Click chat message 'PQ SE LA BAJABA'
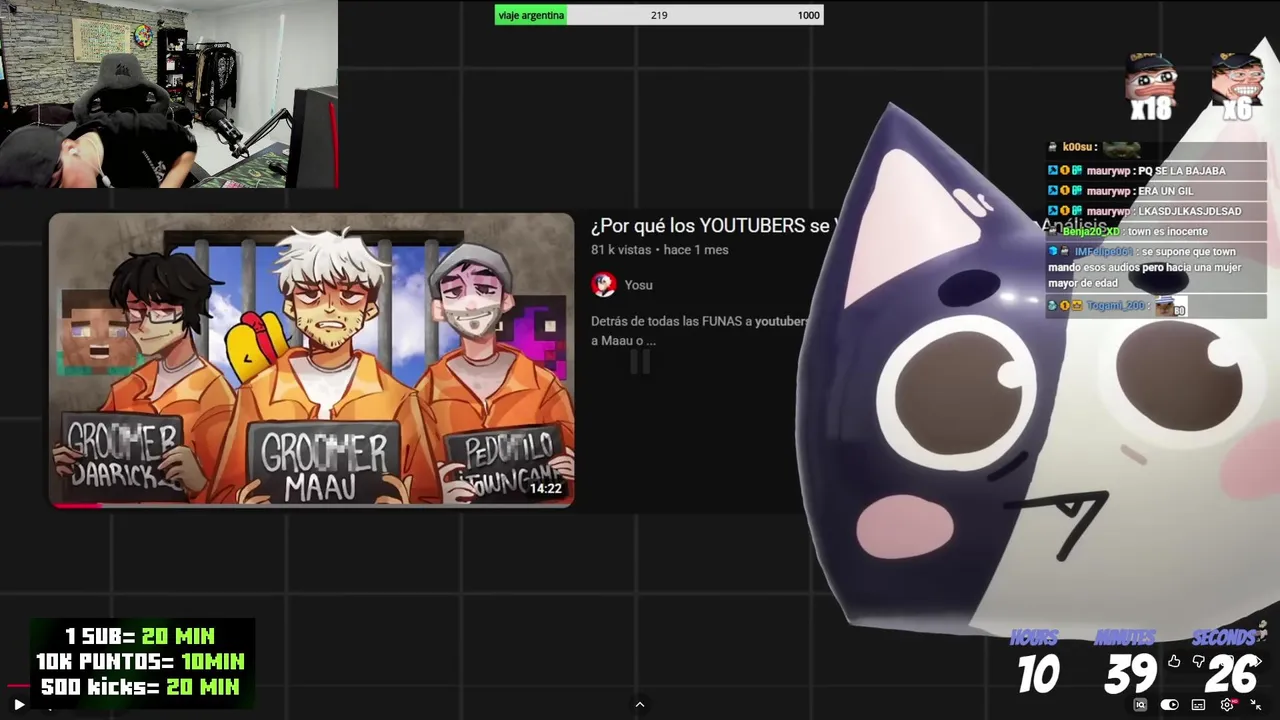Image resolution: width=1280 pixels, height=720 pixels. [x=1182, y=171]
